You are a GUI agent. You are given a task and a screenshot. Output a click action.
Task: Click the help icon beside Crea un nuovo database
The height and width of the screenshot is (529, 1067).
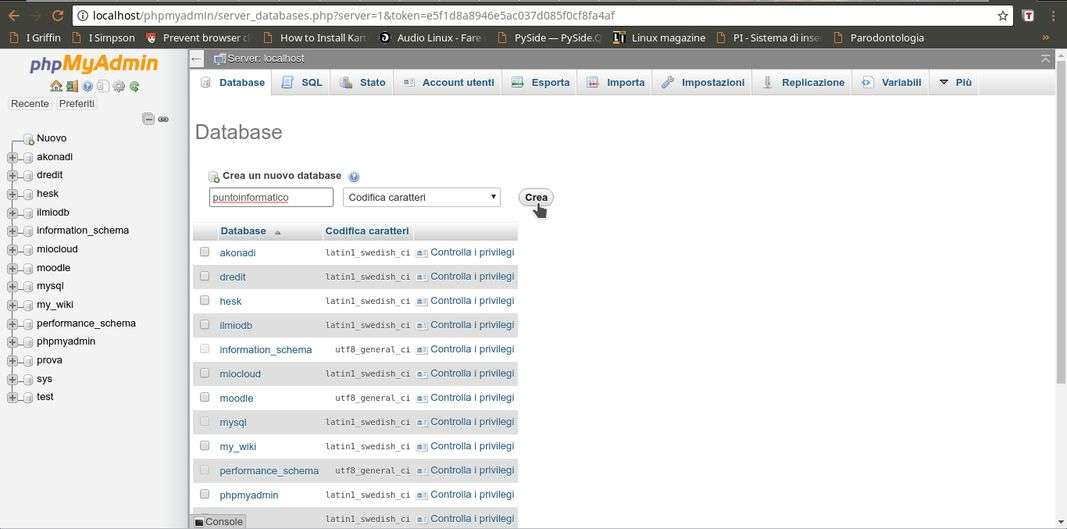354,176
